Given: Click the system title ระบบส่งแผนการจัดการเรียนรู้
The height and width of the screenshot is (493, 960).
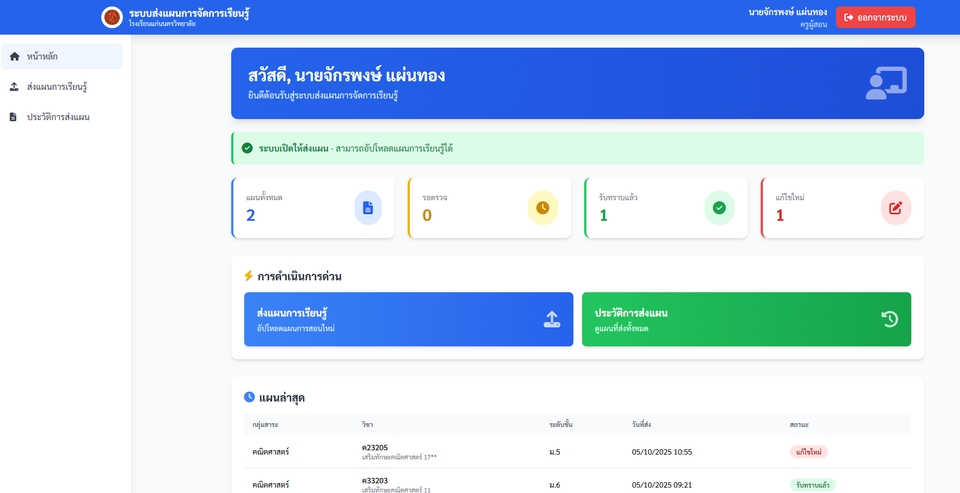Looking at the screenshot, I should point(189,13).
